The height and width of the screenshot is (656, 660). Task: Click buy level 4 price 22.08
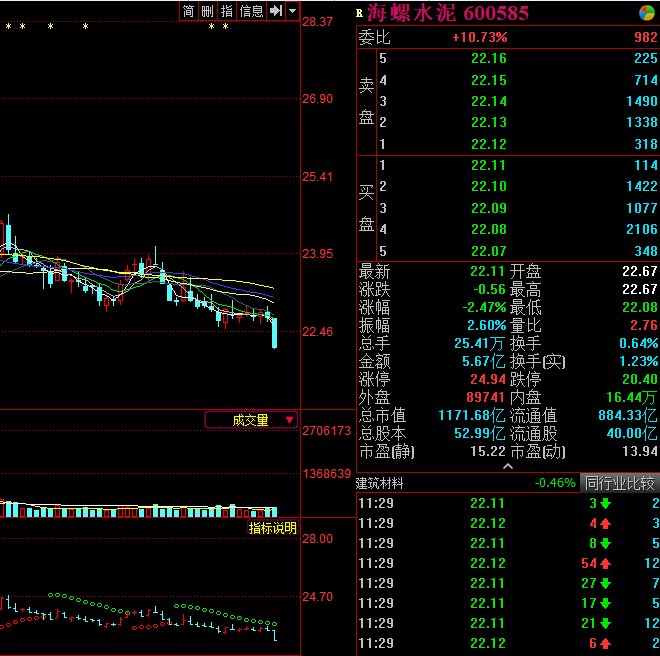click(x=489, y=229)
